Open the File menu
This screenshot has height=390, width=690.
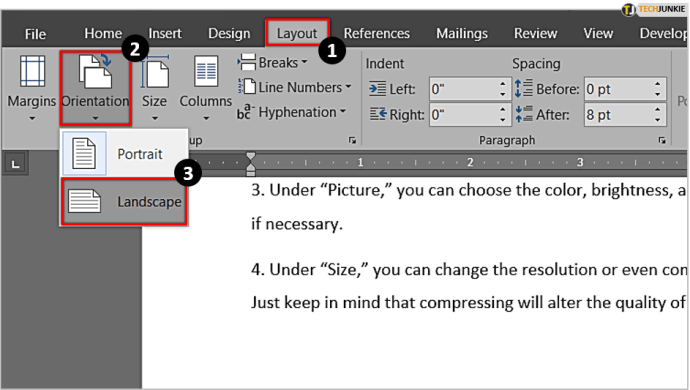tap(35, 34)
